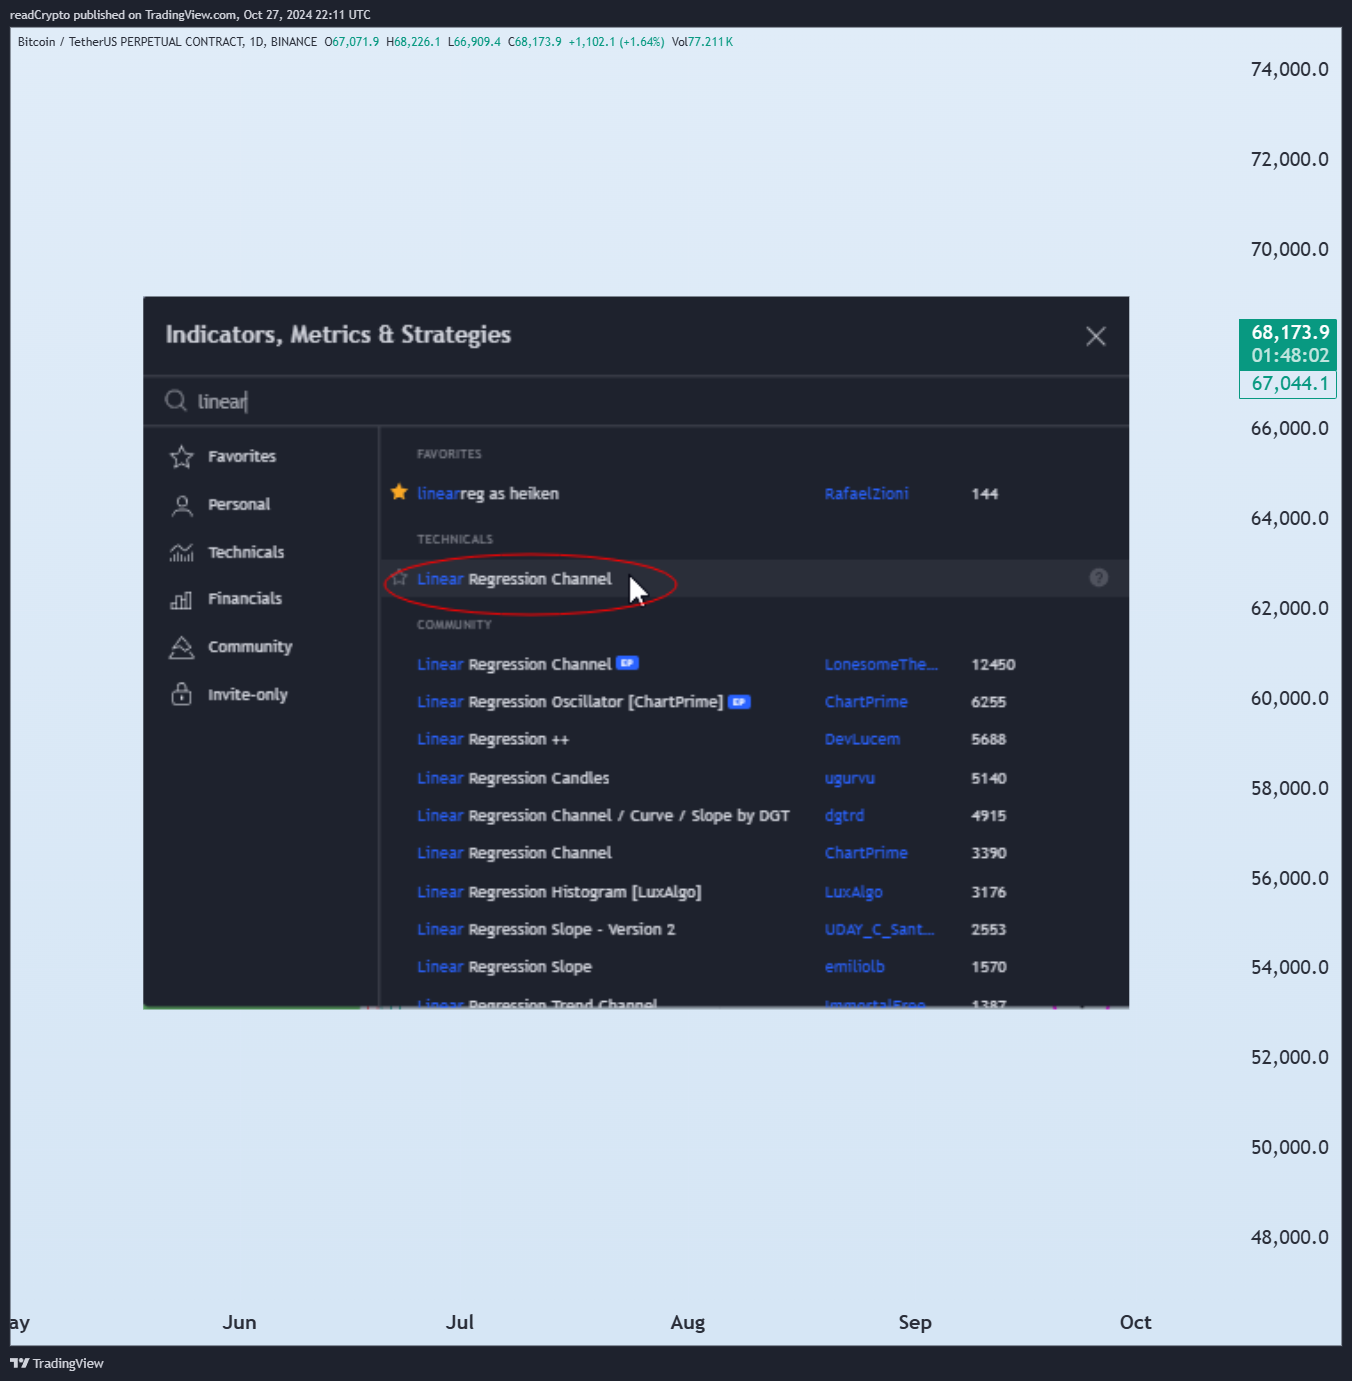Add the Linear Regression ++ script
The width and height of the screenshot is (1352, 1381).
click(493, 740)
